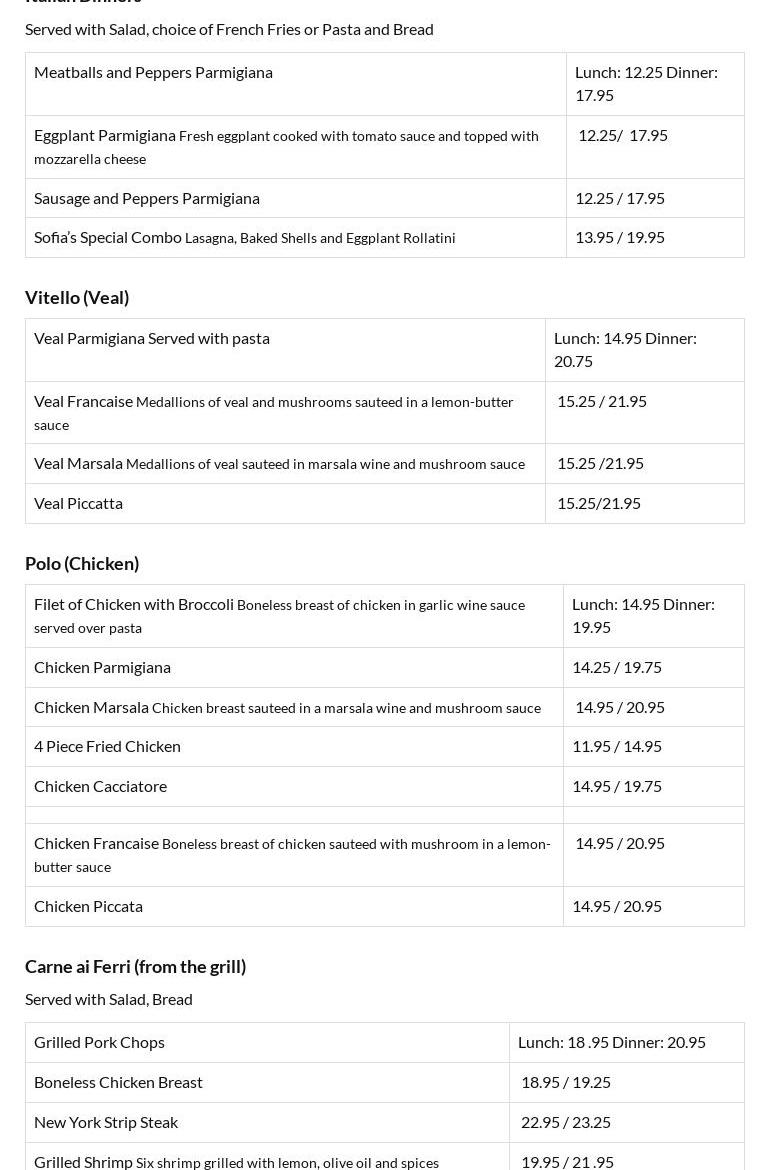Viewport: 770px width, 1170px height.
Task: Select Veal Parmigiana Served with pasta
Action: 152,338
